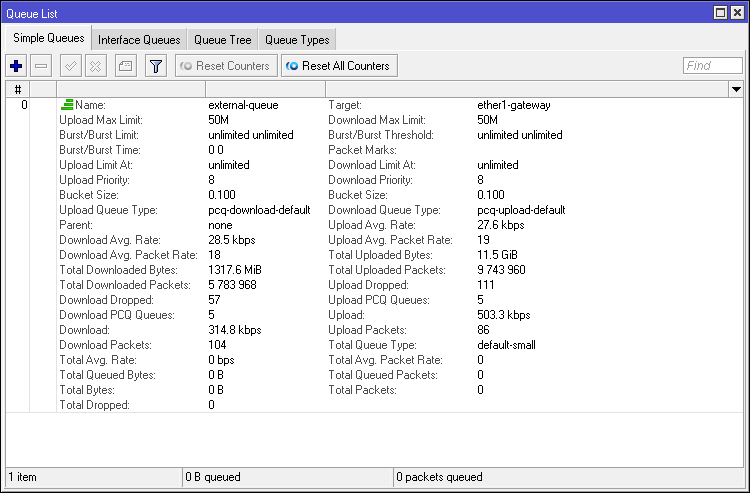The image size is (750, 493).
Task: Close the Queue List window
Action: [738, 12]
